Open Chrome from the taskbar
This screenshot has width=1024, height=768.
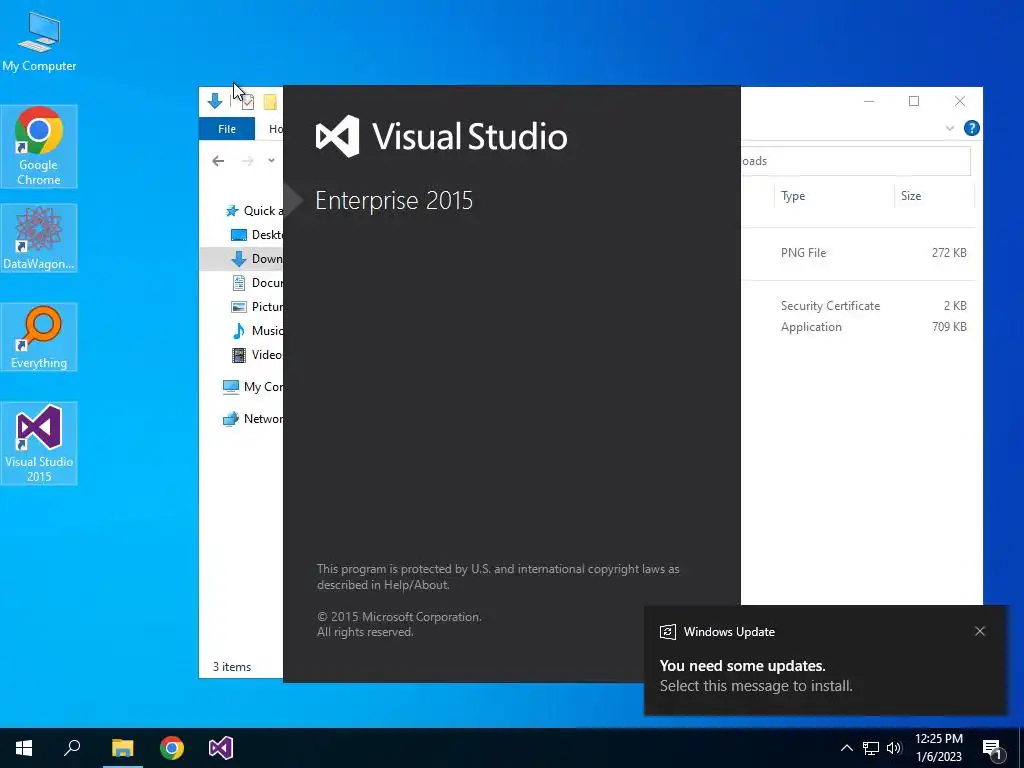pos(172,748)
